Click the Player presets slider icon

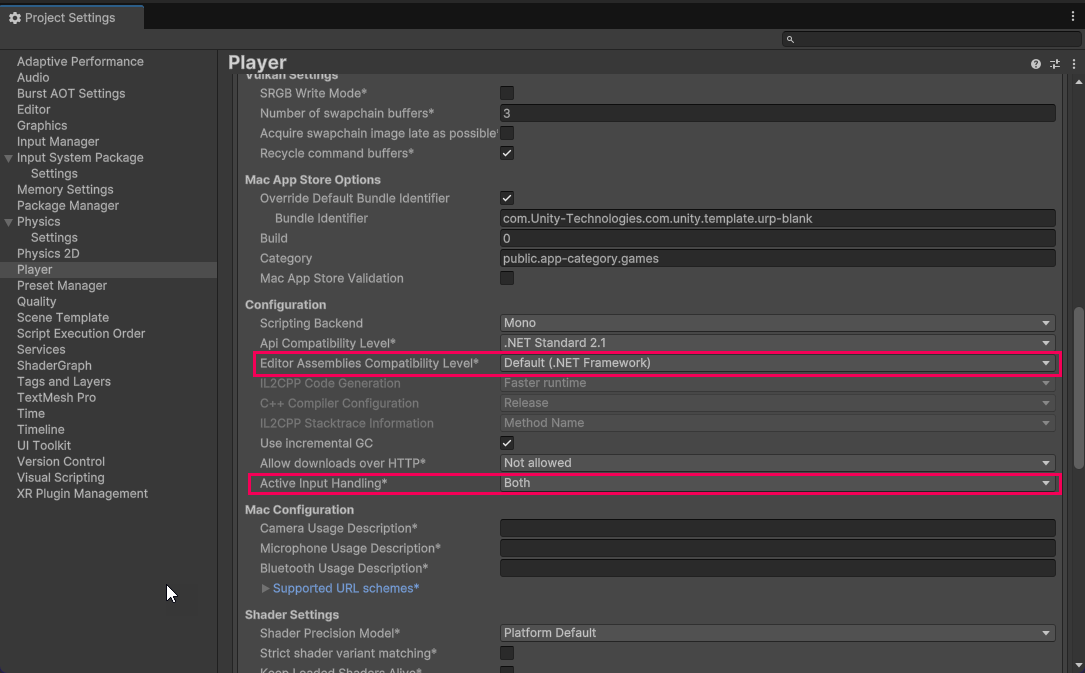pyautogui.click(x=1054, y=64)
